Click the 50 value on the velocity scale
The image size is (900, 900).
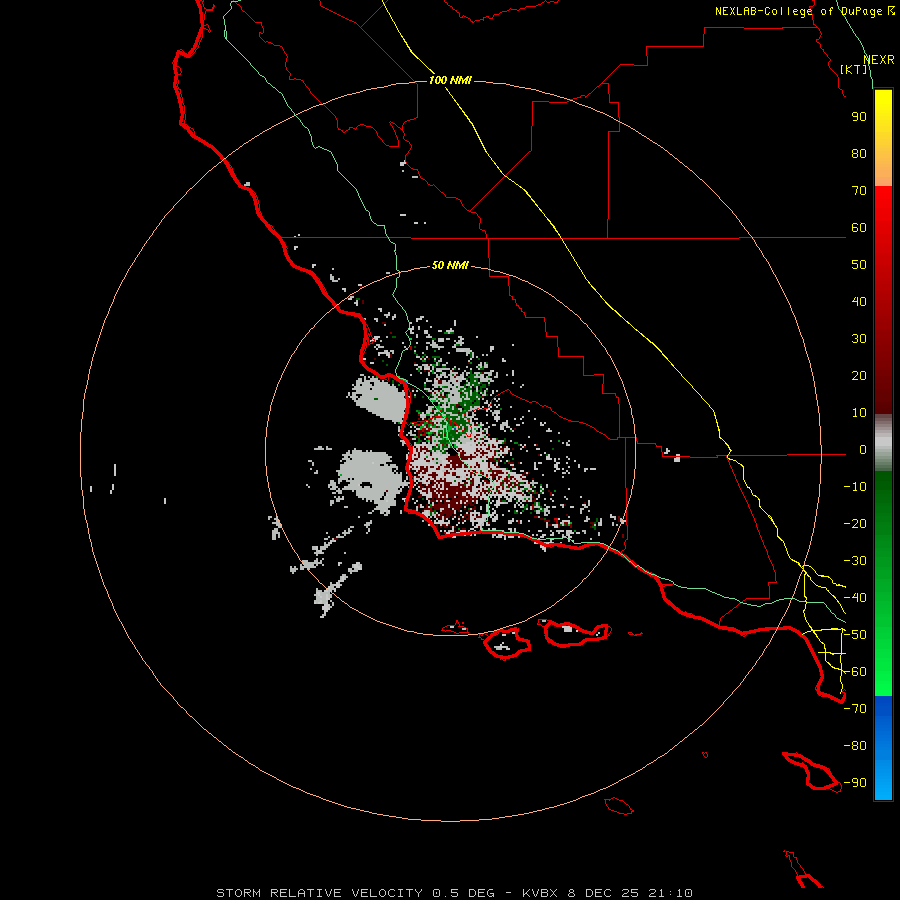click(859, 265)
